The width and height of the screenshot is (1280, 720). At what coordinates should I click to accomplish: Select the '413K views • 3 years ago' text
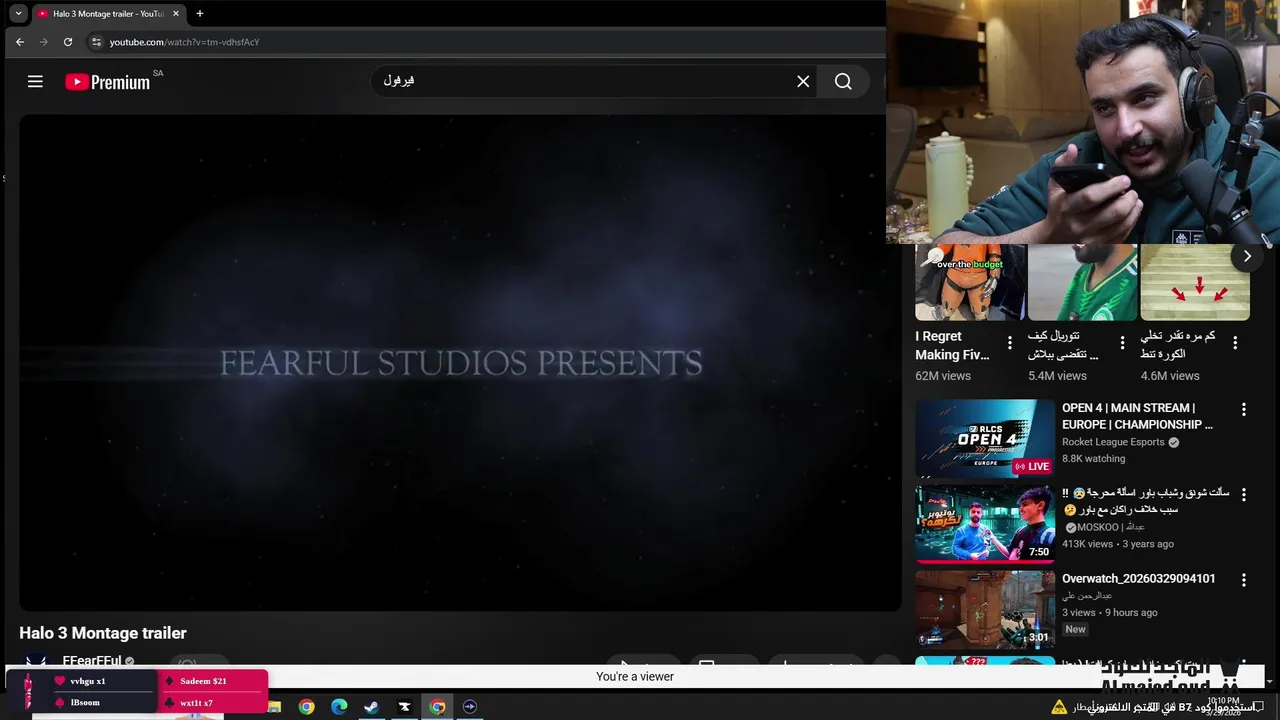1118,544
